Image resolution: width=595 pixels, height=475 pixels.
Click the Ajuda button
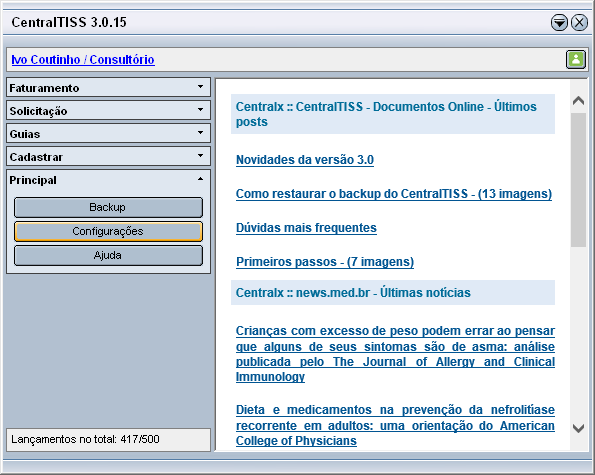pyautogui.click(x=109, y=255)
